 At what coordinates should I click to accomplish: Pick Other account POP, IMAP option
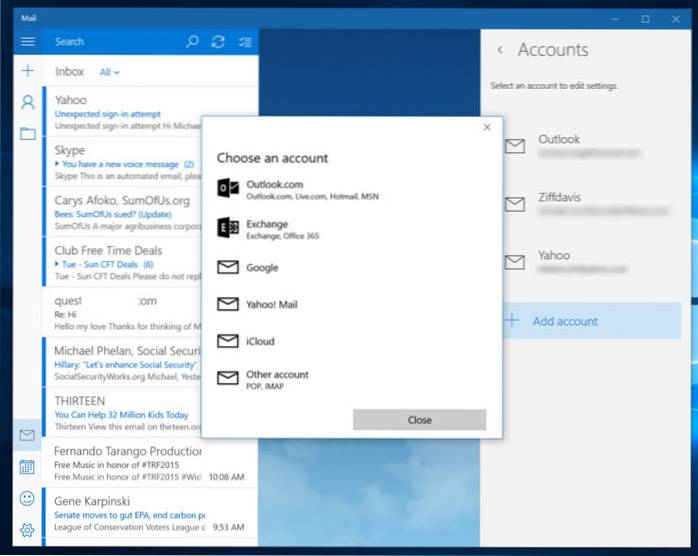point(277,378)
